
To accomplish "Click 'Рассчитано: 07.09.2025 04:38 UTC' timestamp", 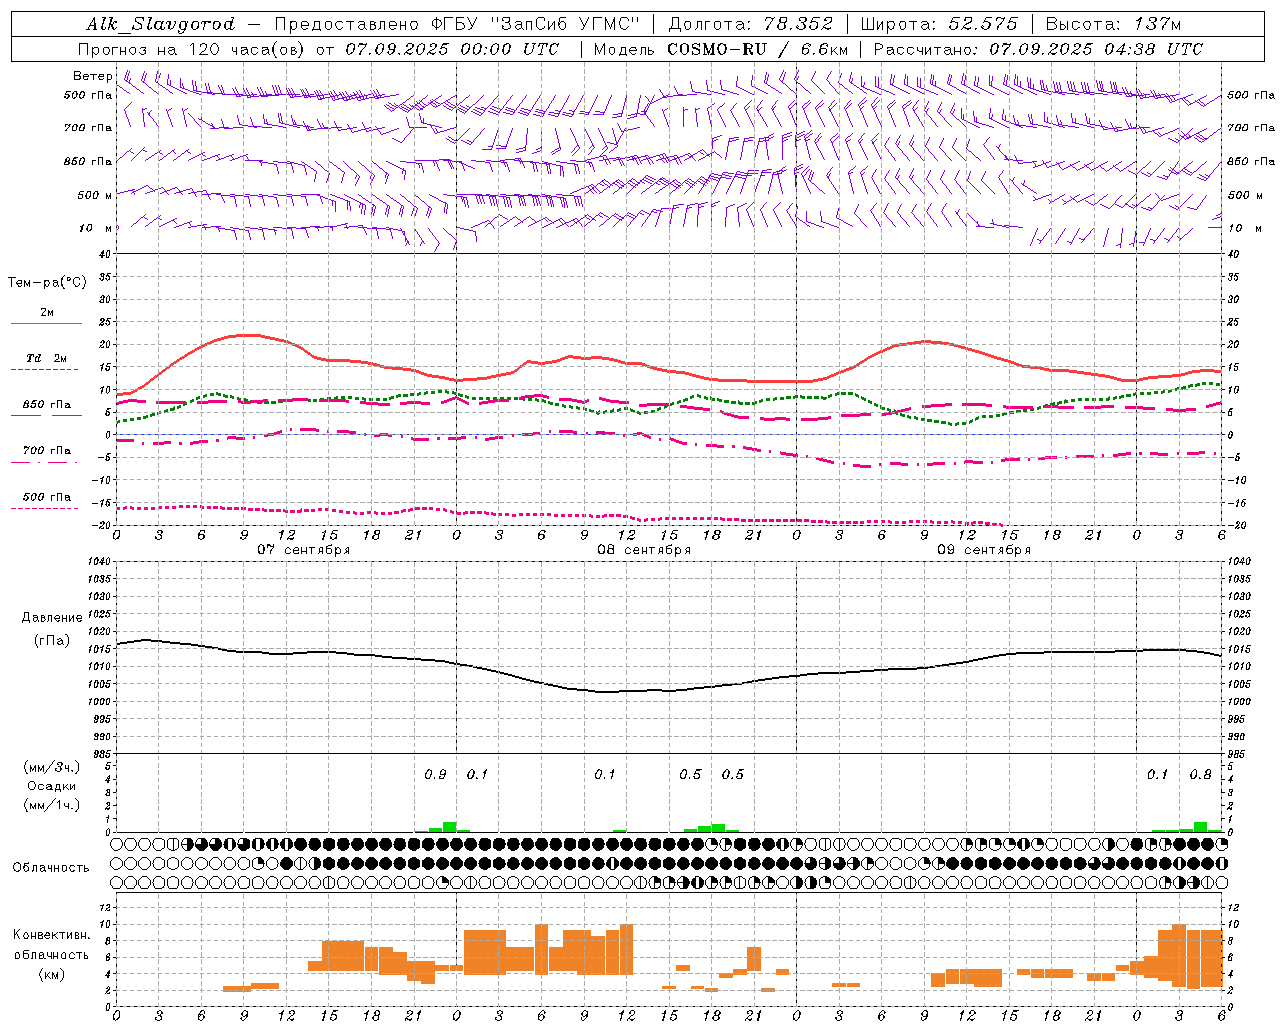I will click(1038, 49).
